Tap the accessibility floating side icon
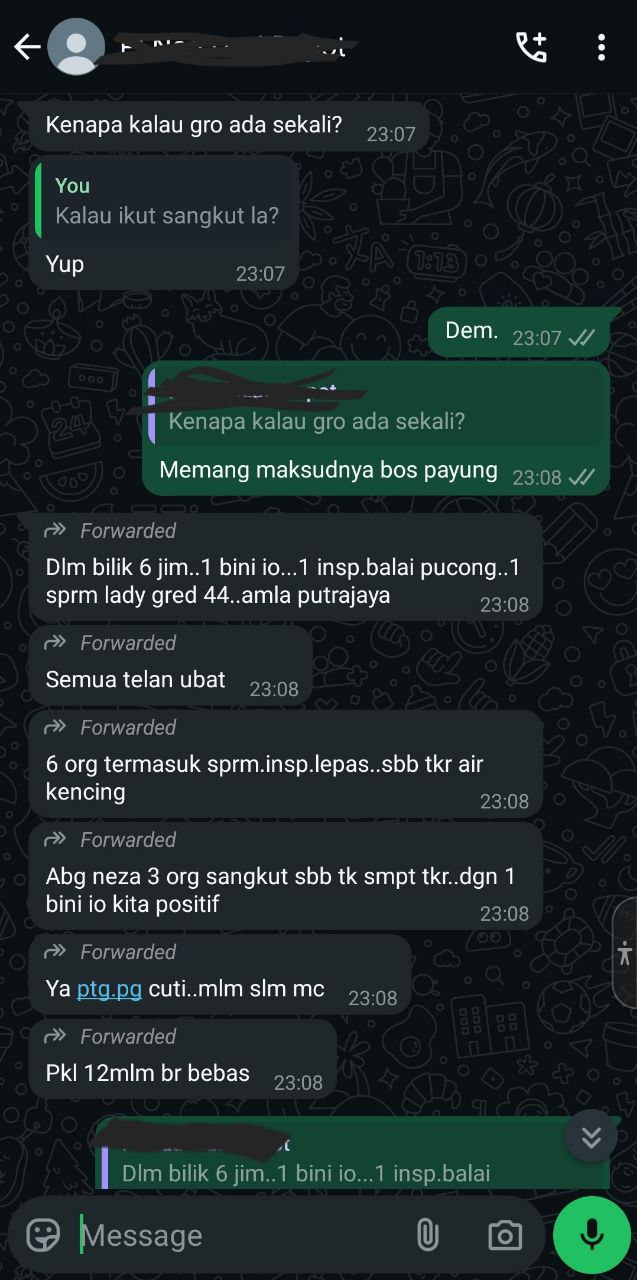 click(625, 953)
